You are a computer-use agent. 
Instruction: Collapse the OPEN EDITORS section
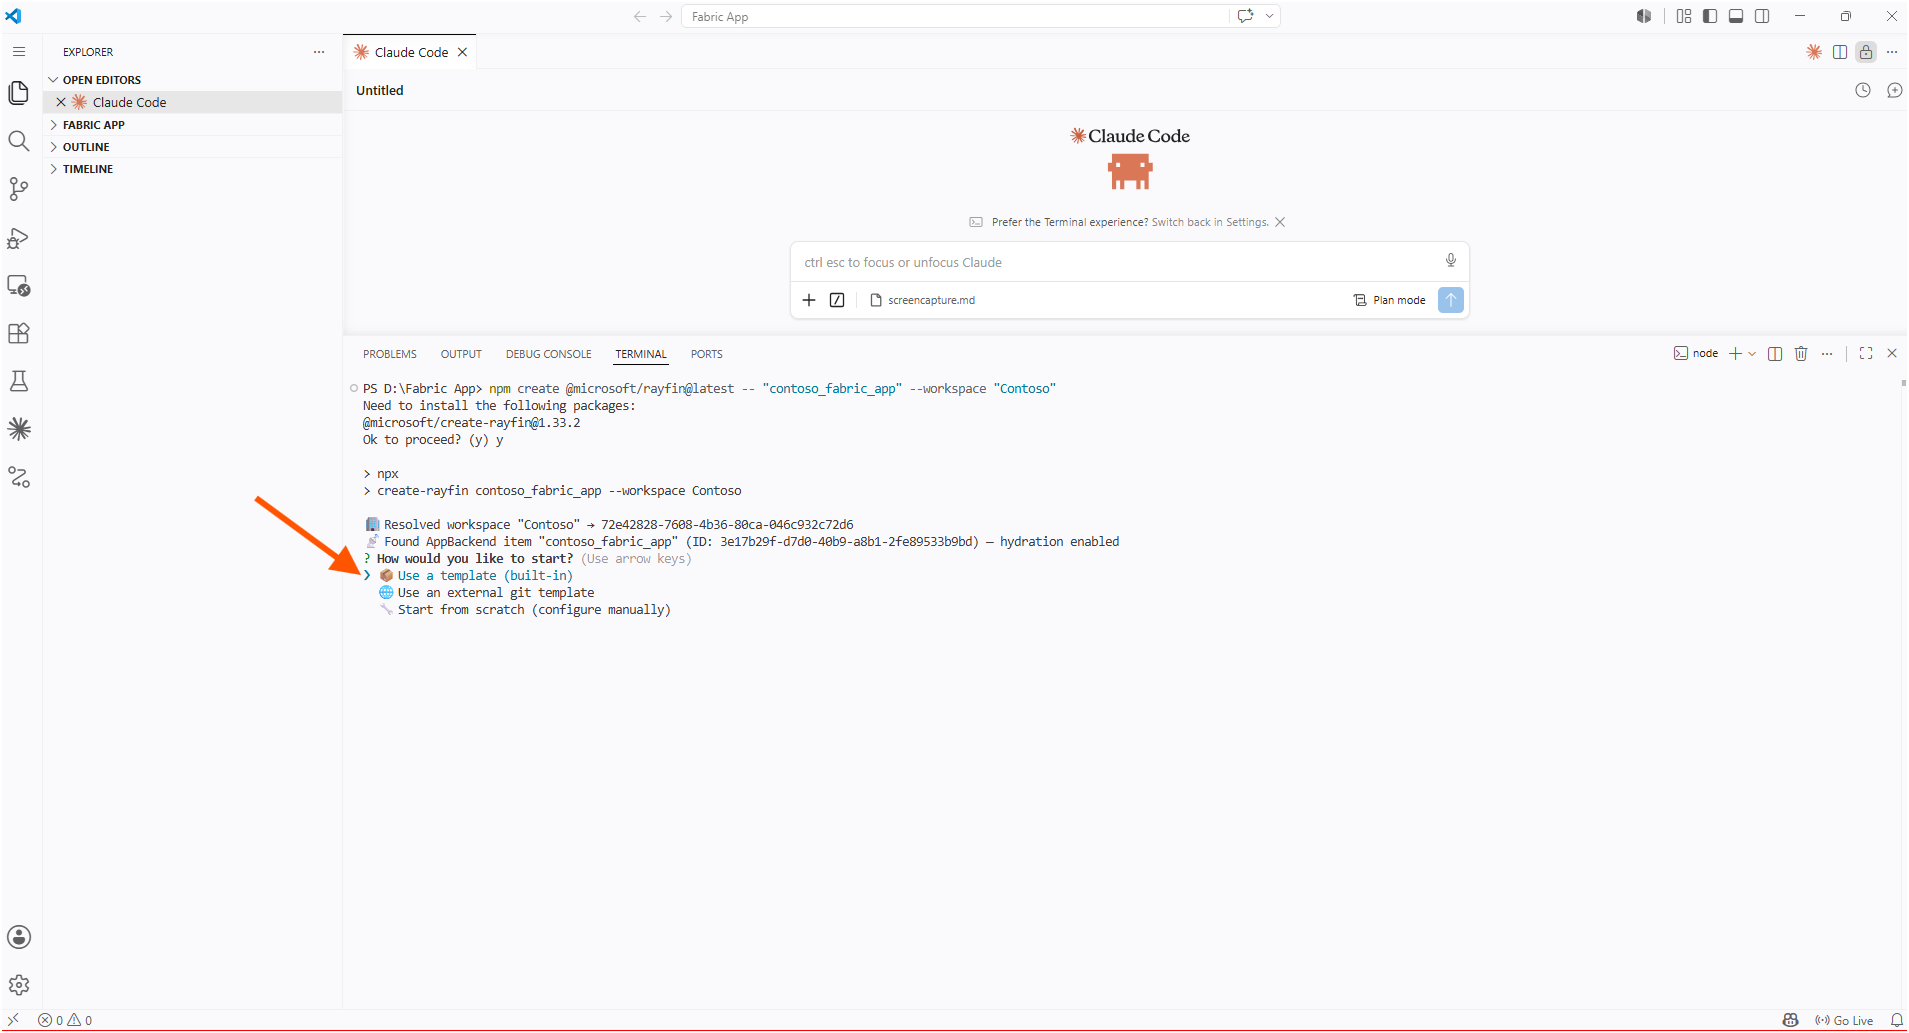click(194, 80)
